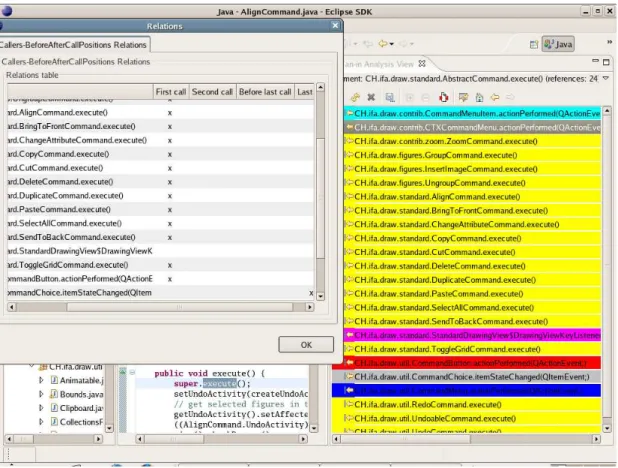Select GroupCommand.execute() in Fan-in list

click(472, 155)
